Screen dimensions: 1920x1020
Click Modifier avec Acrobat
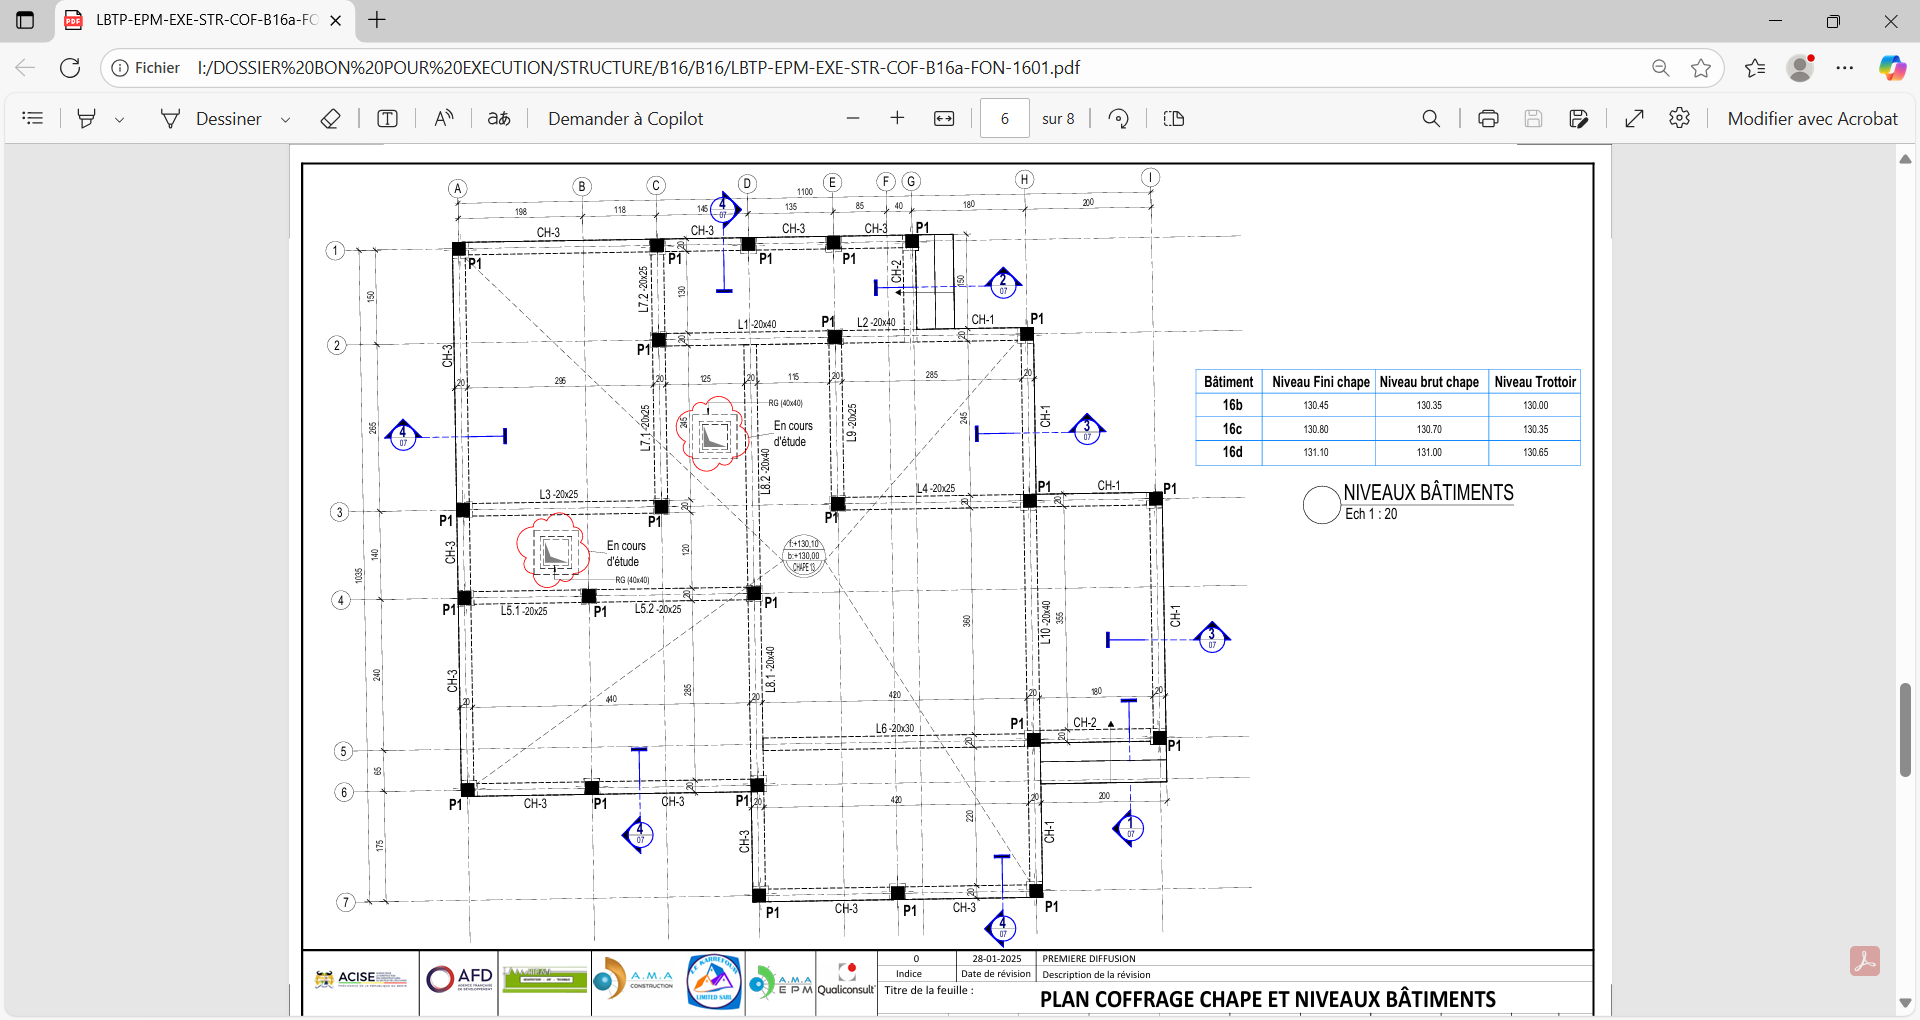[1812, 119]
